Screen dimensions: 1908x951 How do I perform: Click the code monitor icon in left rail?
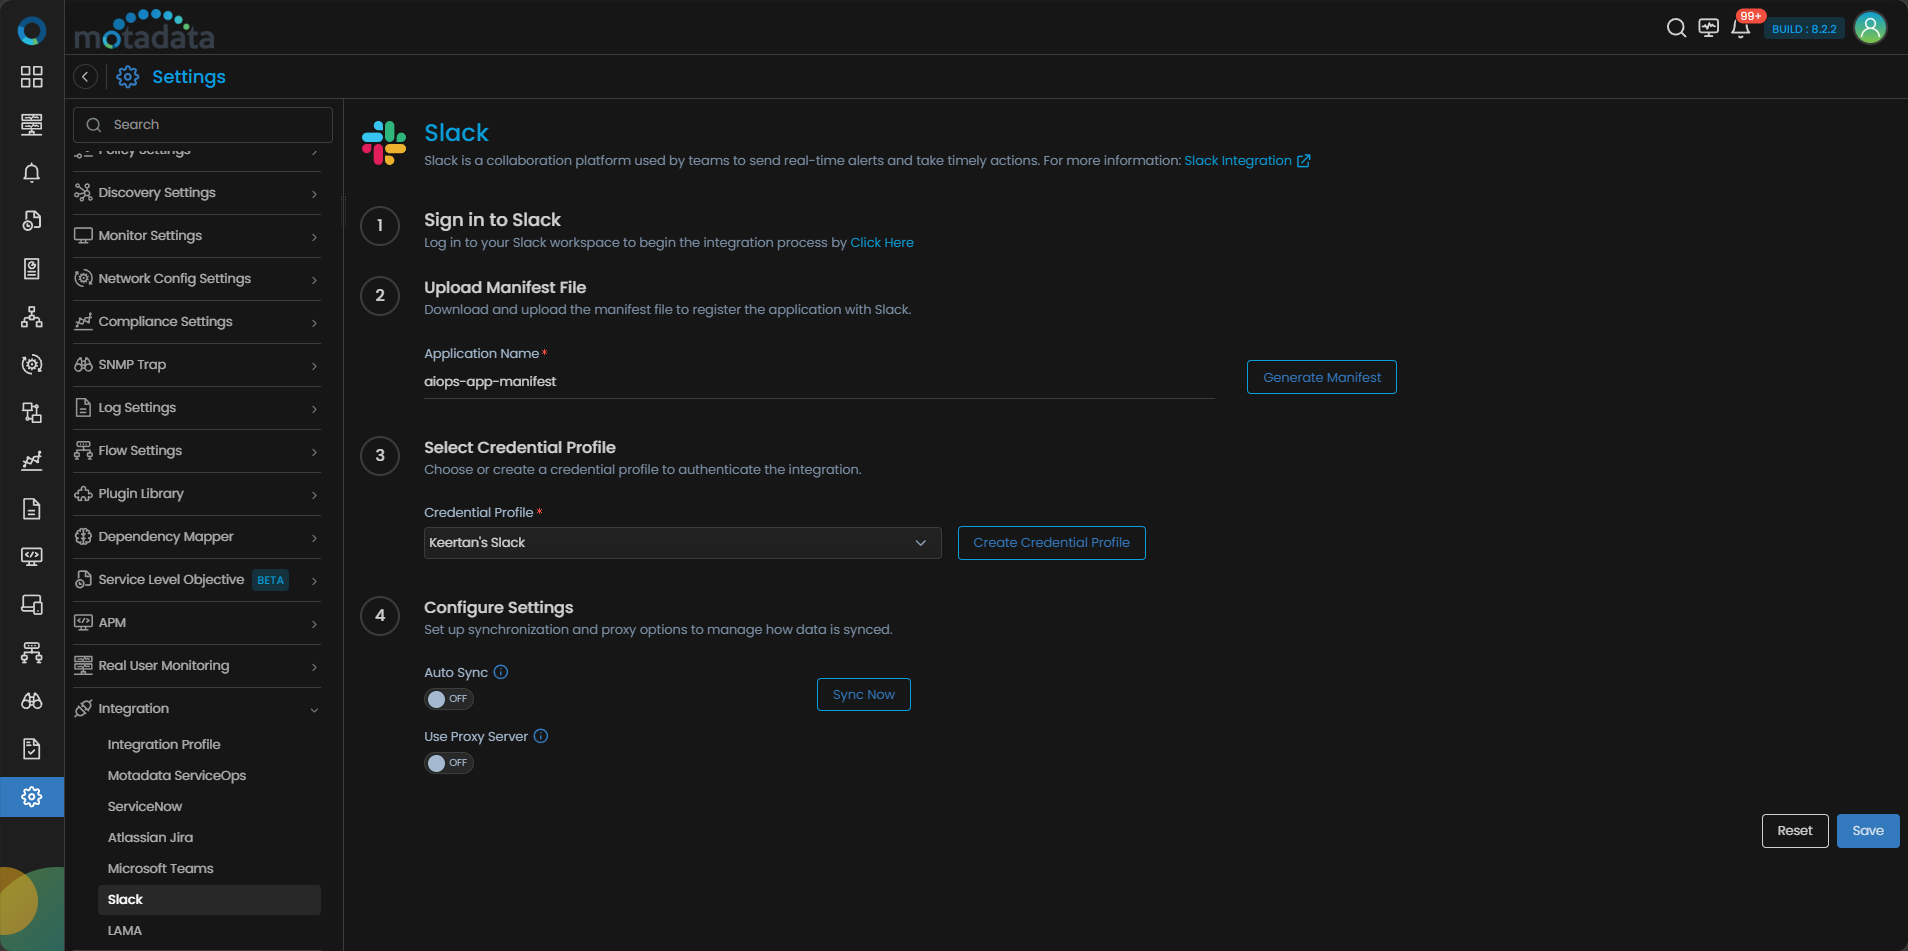pos(32,557)
